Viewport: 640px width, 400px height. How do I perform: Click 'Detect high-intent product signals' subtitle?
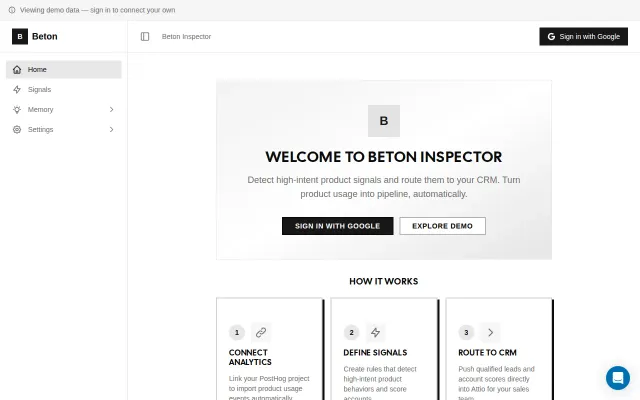point(384,187)
